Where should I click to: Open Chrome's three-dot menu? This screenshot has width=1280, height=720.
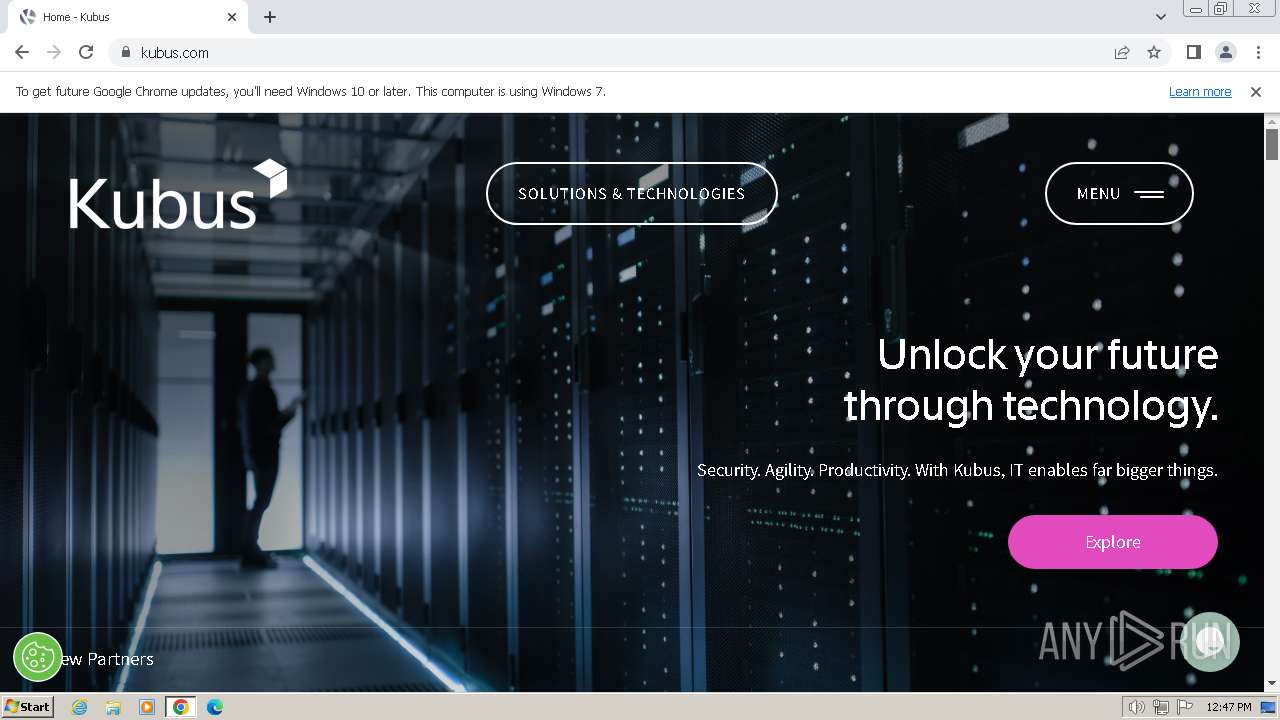click(x=1258, y=52)
